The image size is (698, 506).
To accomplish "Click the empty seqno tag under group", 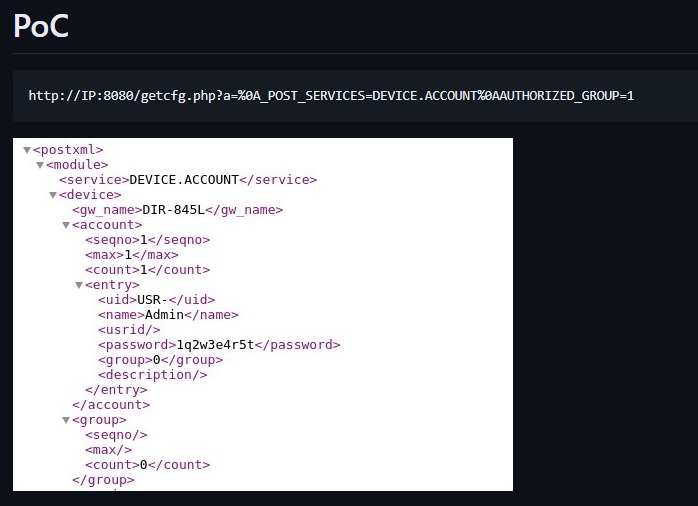I will click(x=116, y=435).
